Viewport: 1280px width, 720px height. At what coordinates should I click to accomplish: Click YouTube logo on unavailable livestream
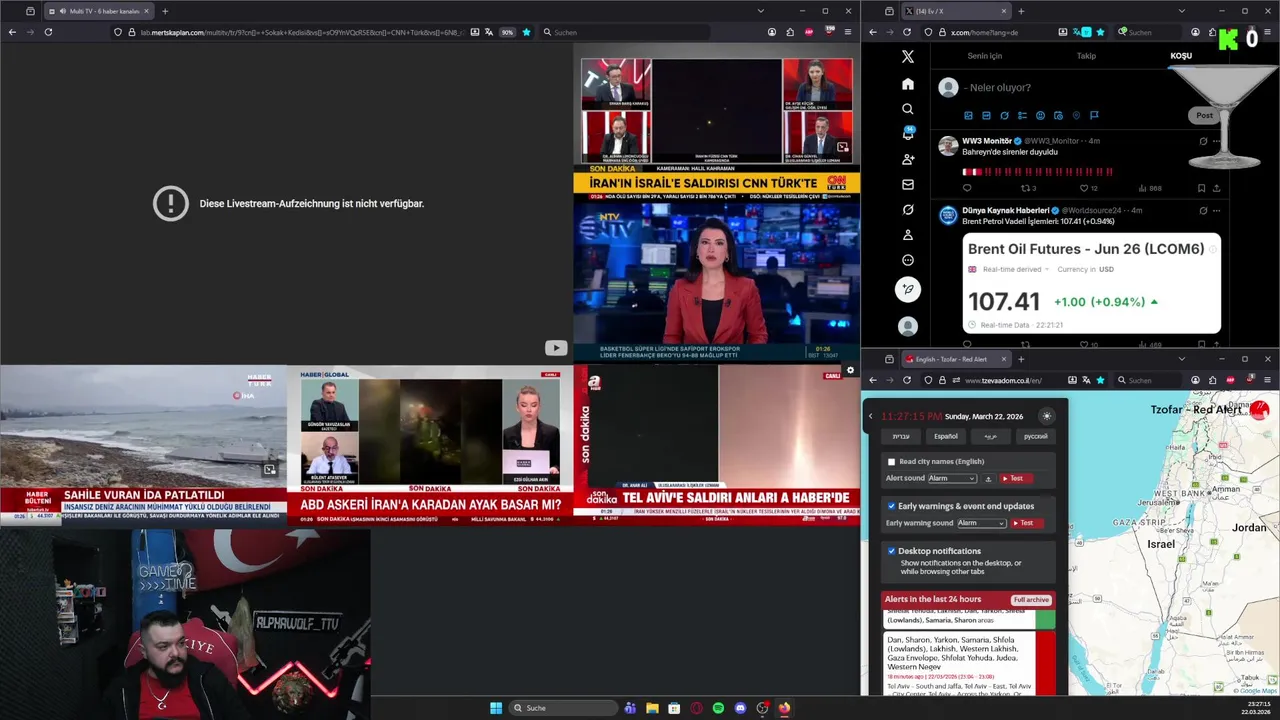point(556,348)
